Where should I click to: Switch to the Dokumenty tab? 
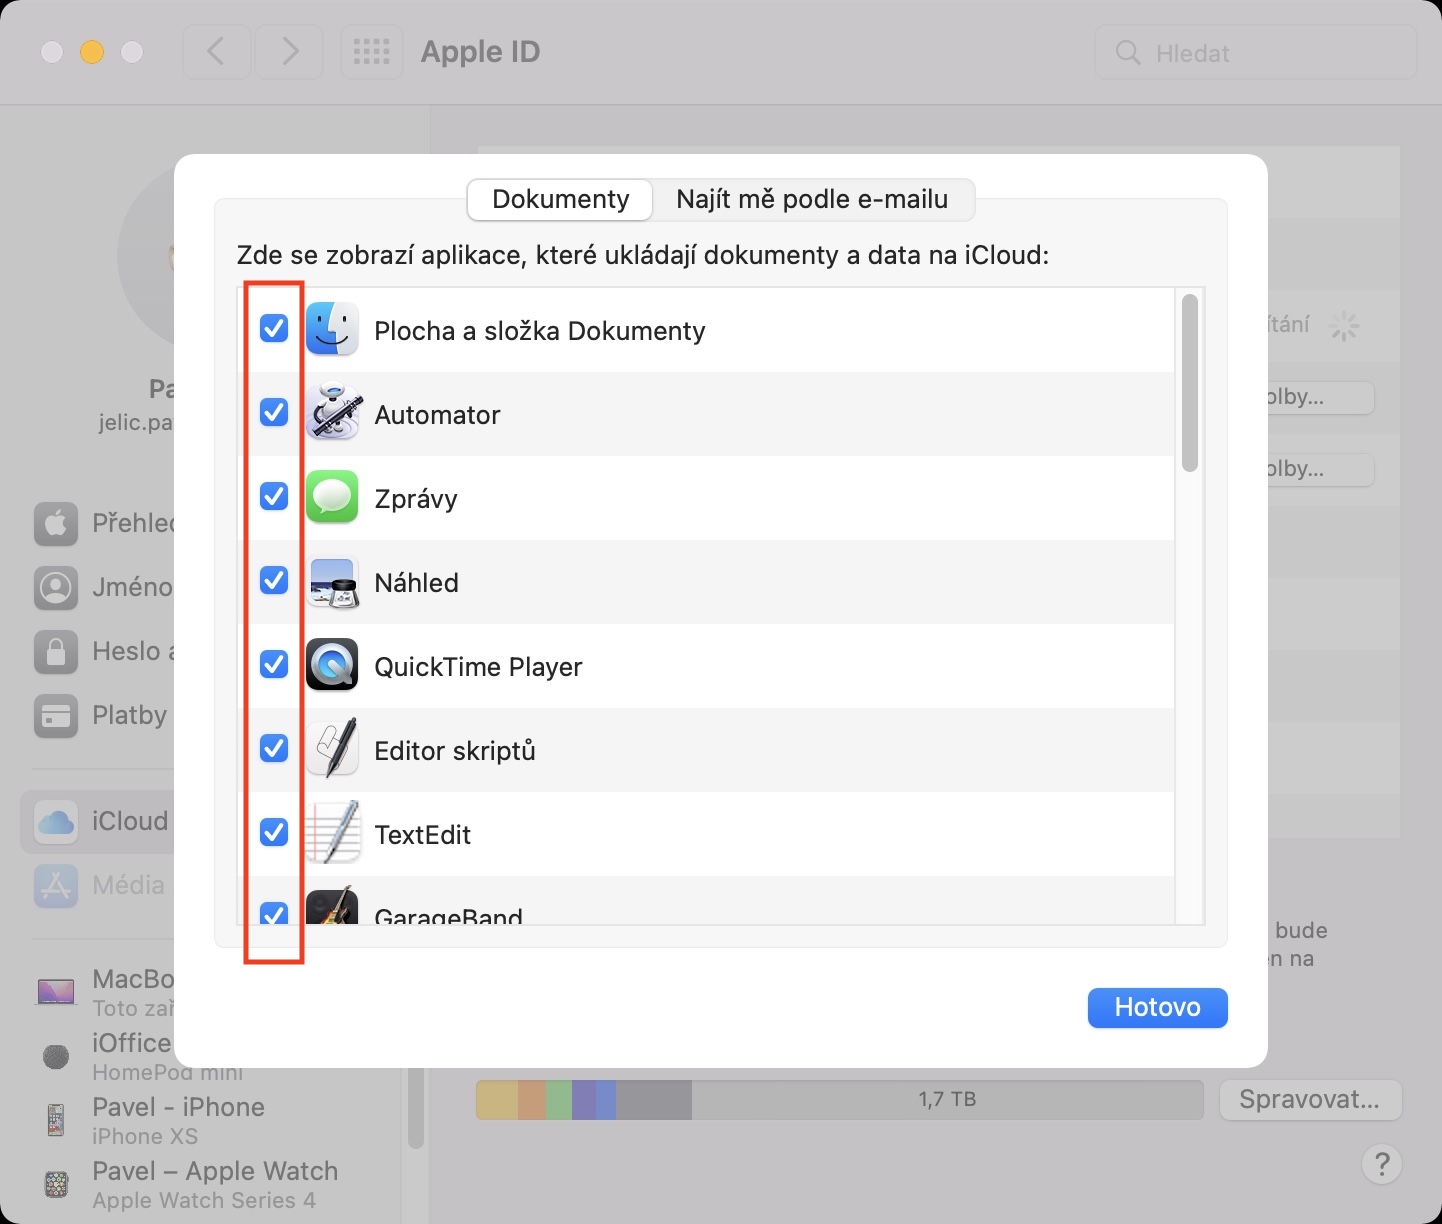tap(560, 199)
